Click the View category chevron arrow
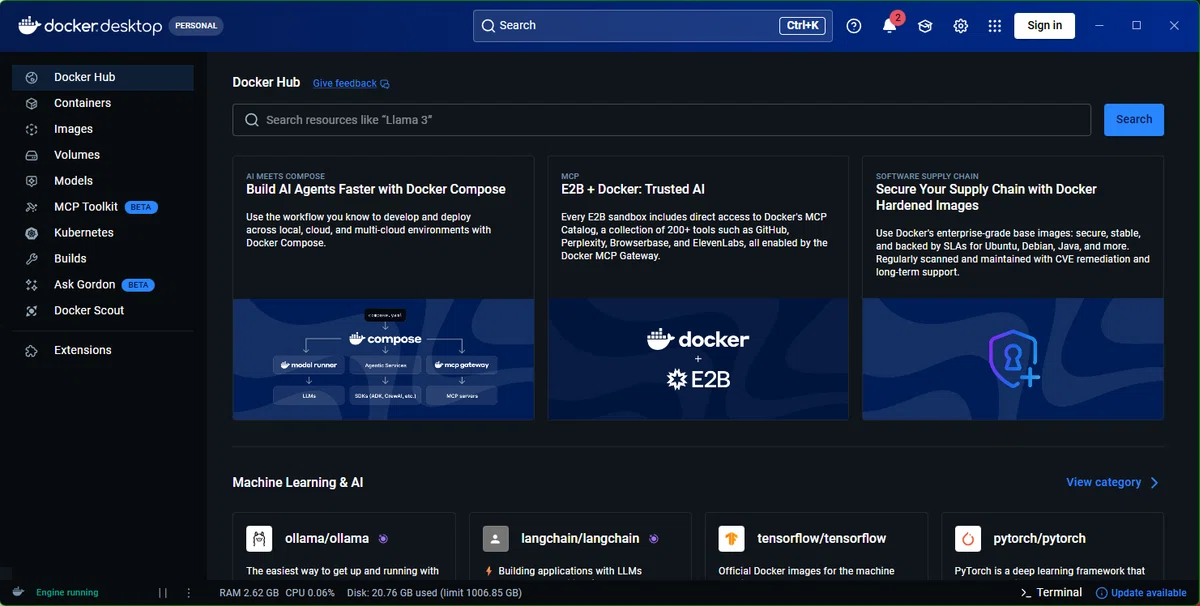 [1155, 483]
